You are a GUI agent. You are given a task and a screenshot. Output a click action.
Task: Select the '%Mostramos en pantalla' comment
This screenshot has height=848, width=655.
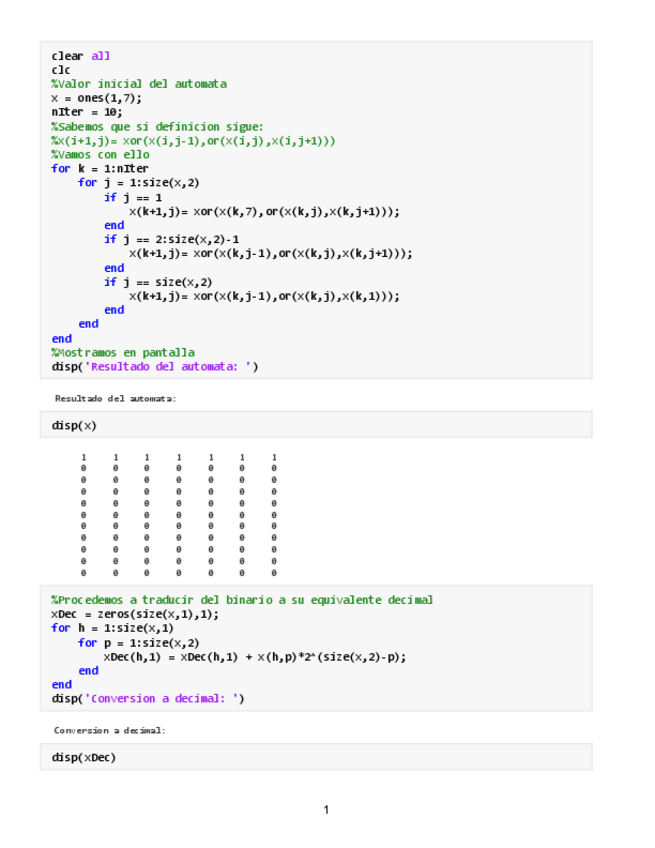(123, 352)
